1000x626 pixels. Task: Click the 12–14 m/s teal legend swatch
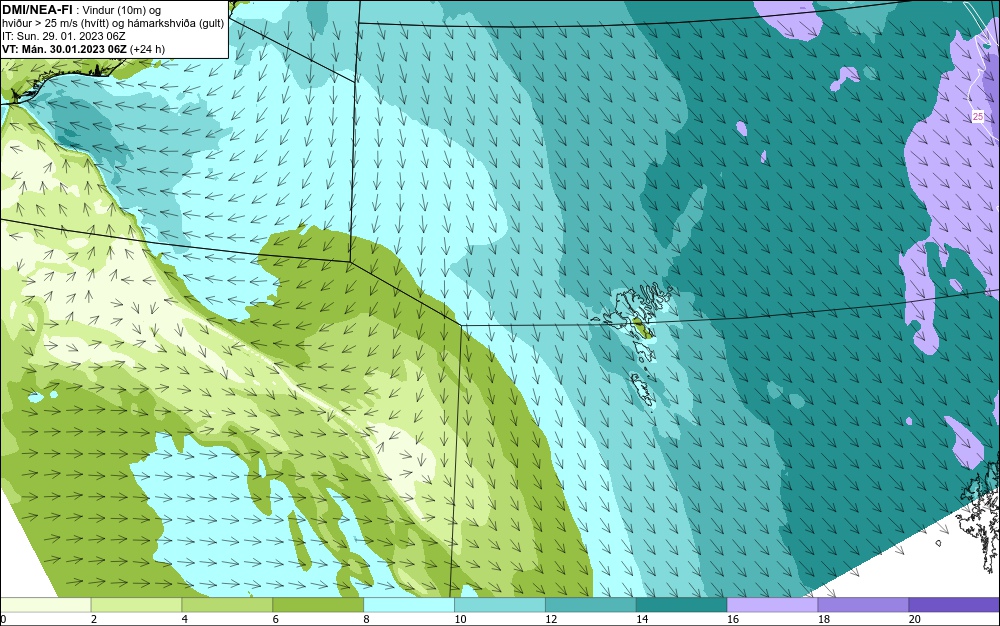(591, 605)
